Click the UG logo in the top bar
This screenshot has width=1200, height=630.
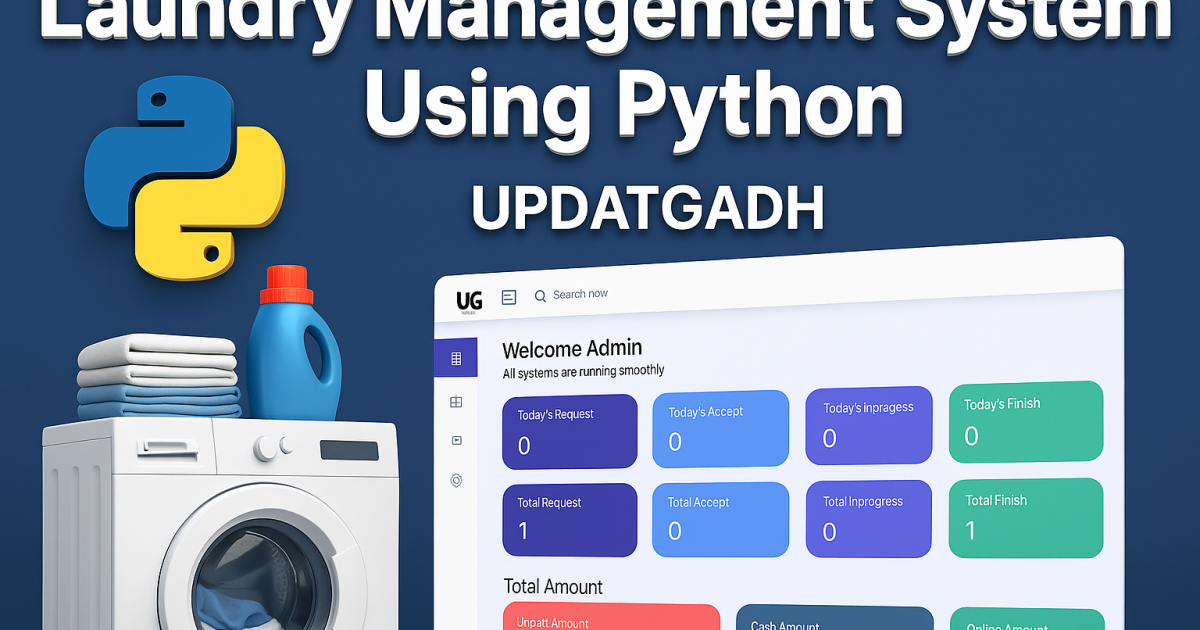(469, 299)
